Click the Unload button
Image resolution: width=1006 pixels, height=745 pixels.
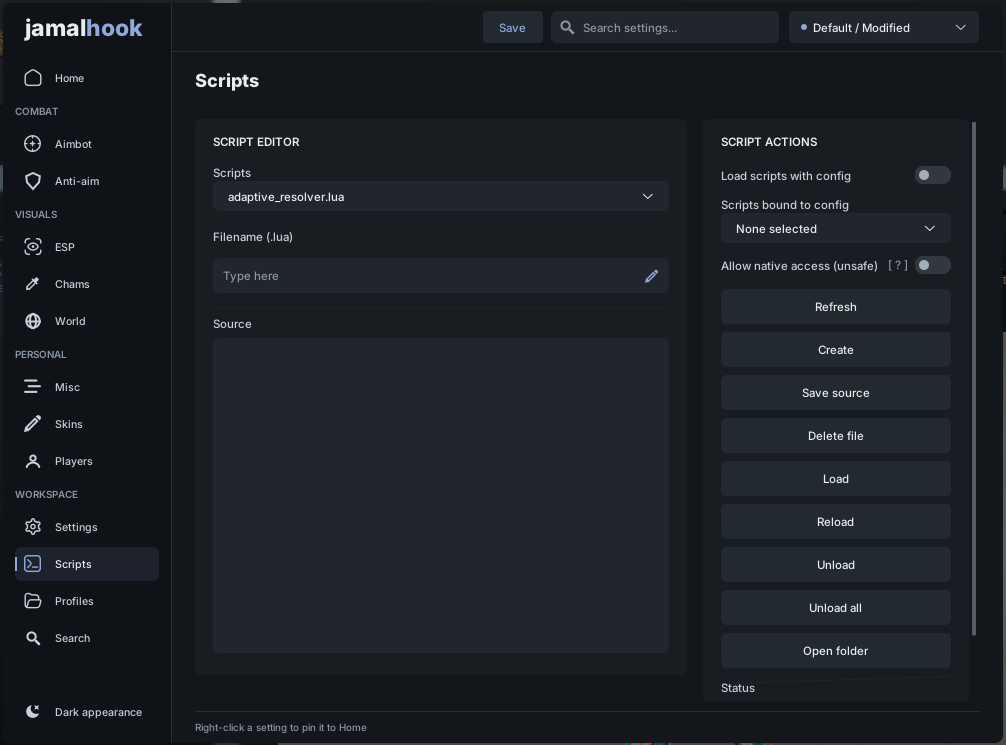(x=835, y=565)
